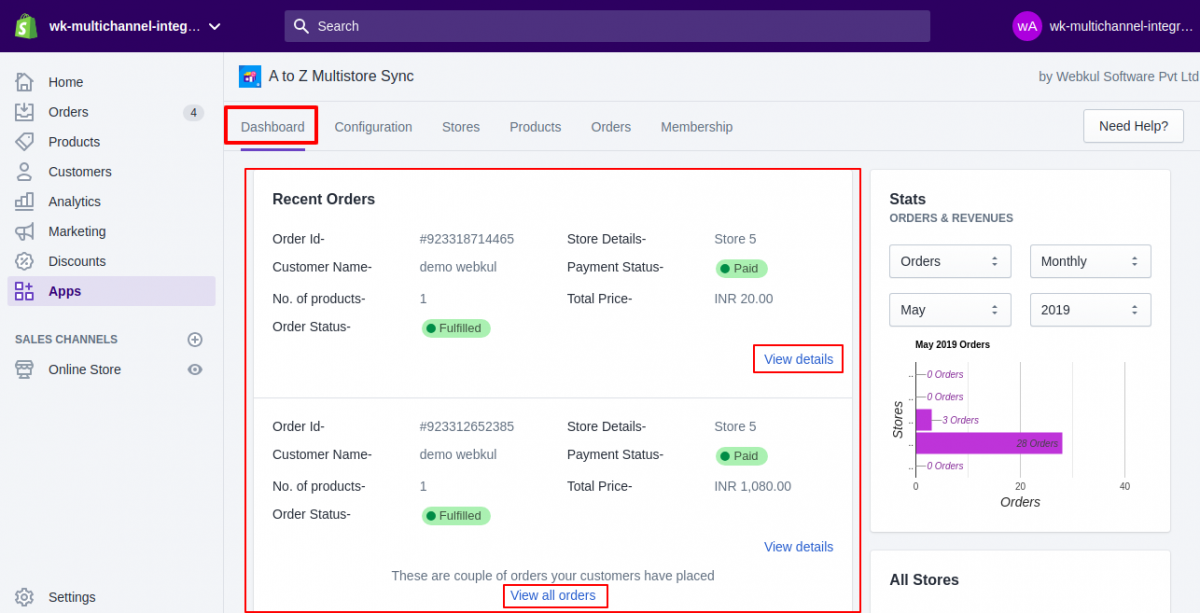
Task: Click the by Webkul Software Pvt Ltd text
Action: point(1119,76)
